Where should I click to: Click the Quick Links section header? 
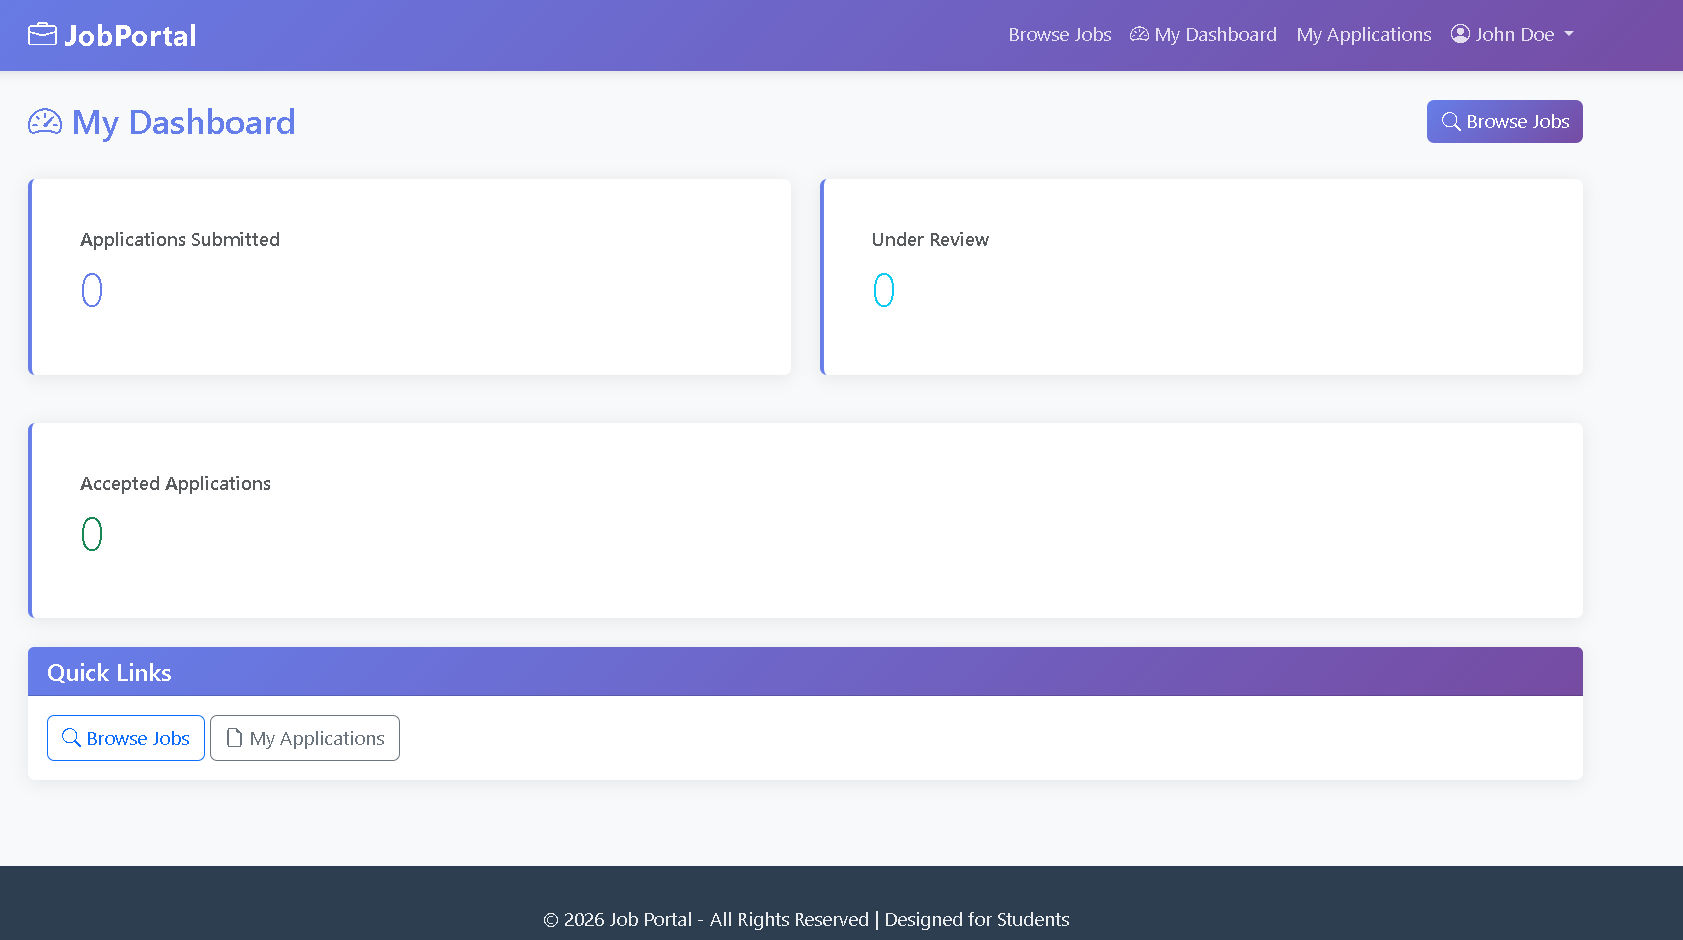tap(805, 672)
